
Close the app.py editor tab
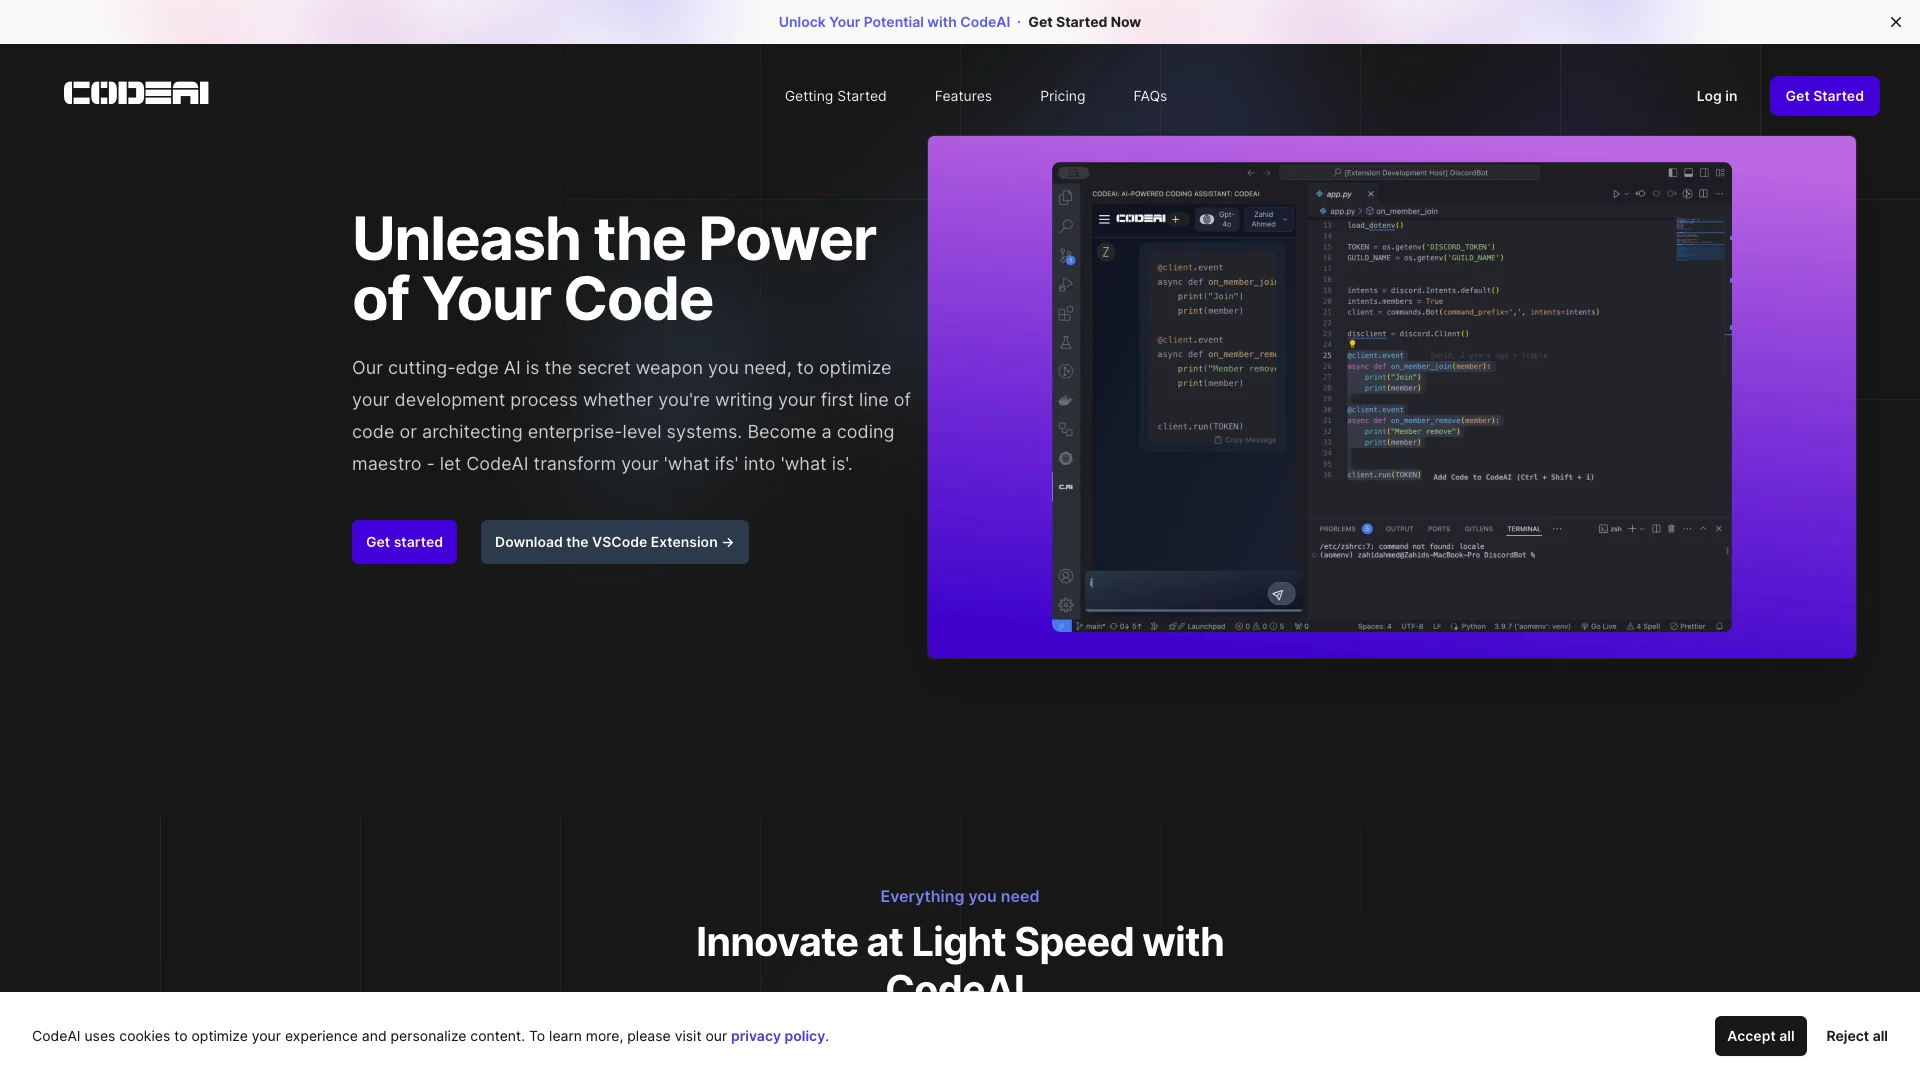1371,194
